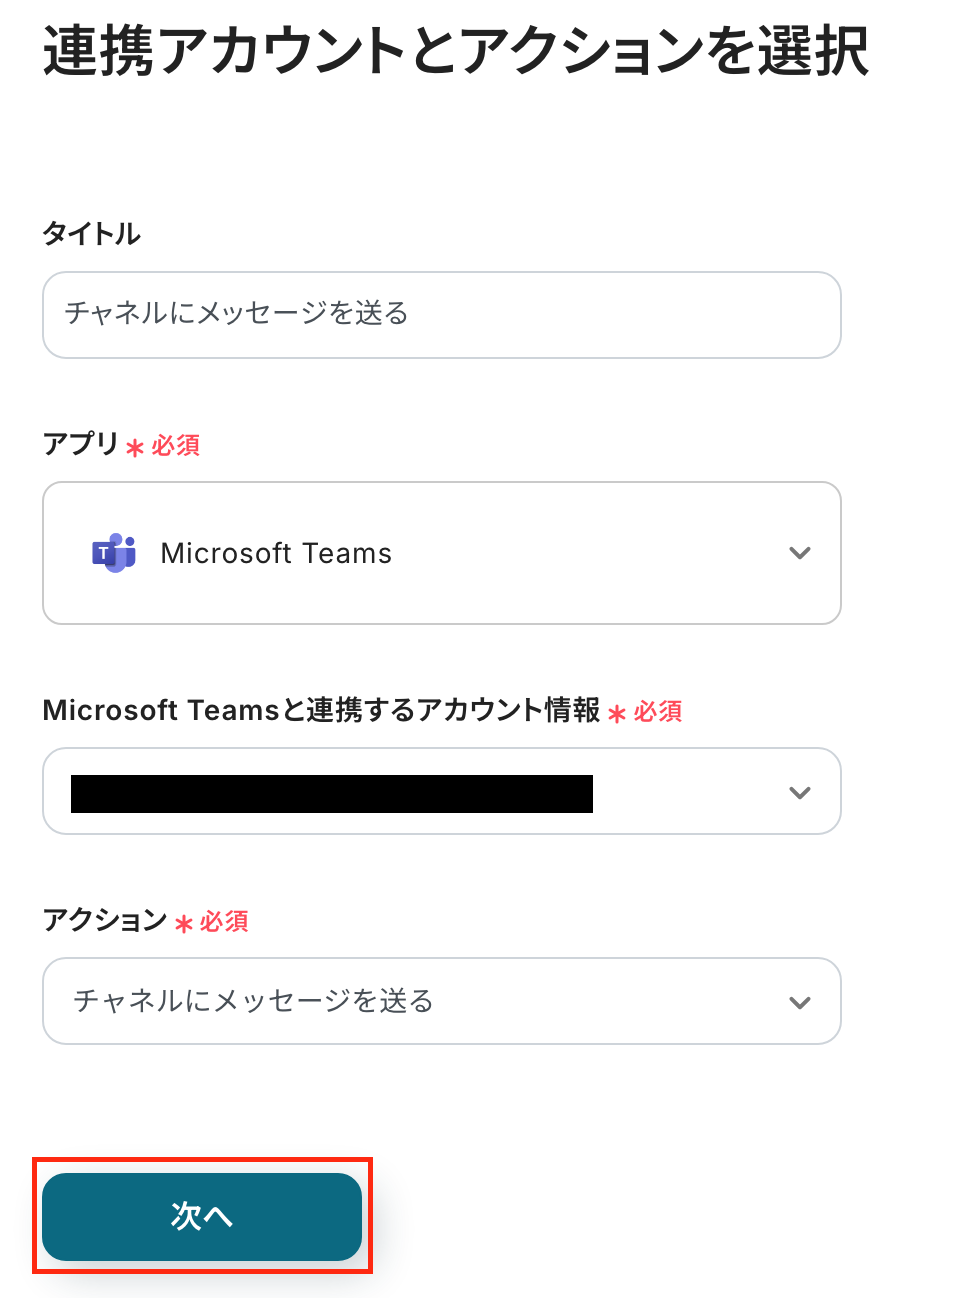The width and height of the screenshot is (962, 1298).
Task: Click the 必須 marker beside アプリ
Action: [x=176, y=445]
